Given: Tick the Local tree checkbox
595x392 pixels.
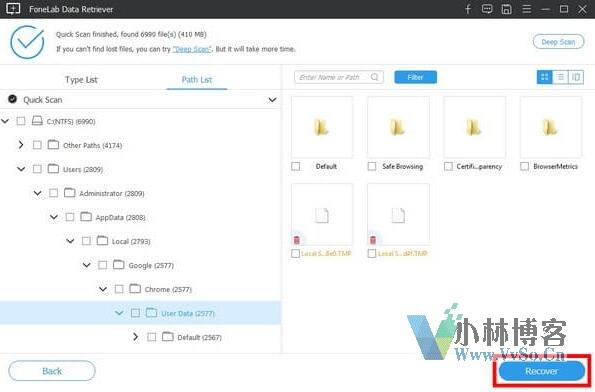Looking at the screenshot, I should coord(86,241).
